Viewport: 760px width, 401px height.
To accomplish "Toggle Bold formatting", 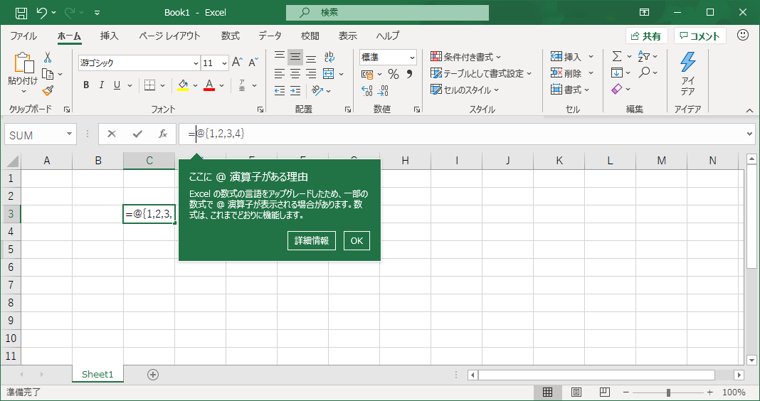I will 86,85.
